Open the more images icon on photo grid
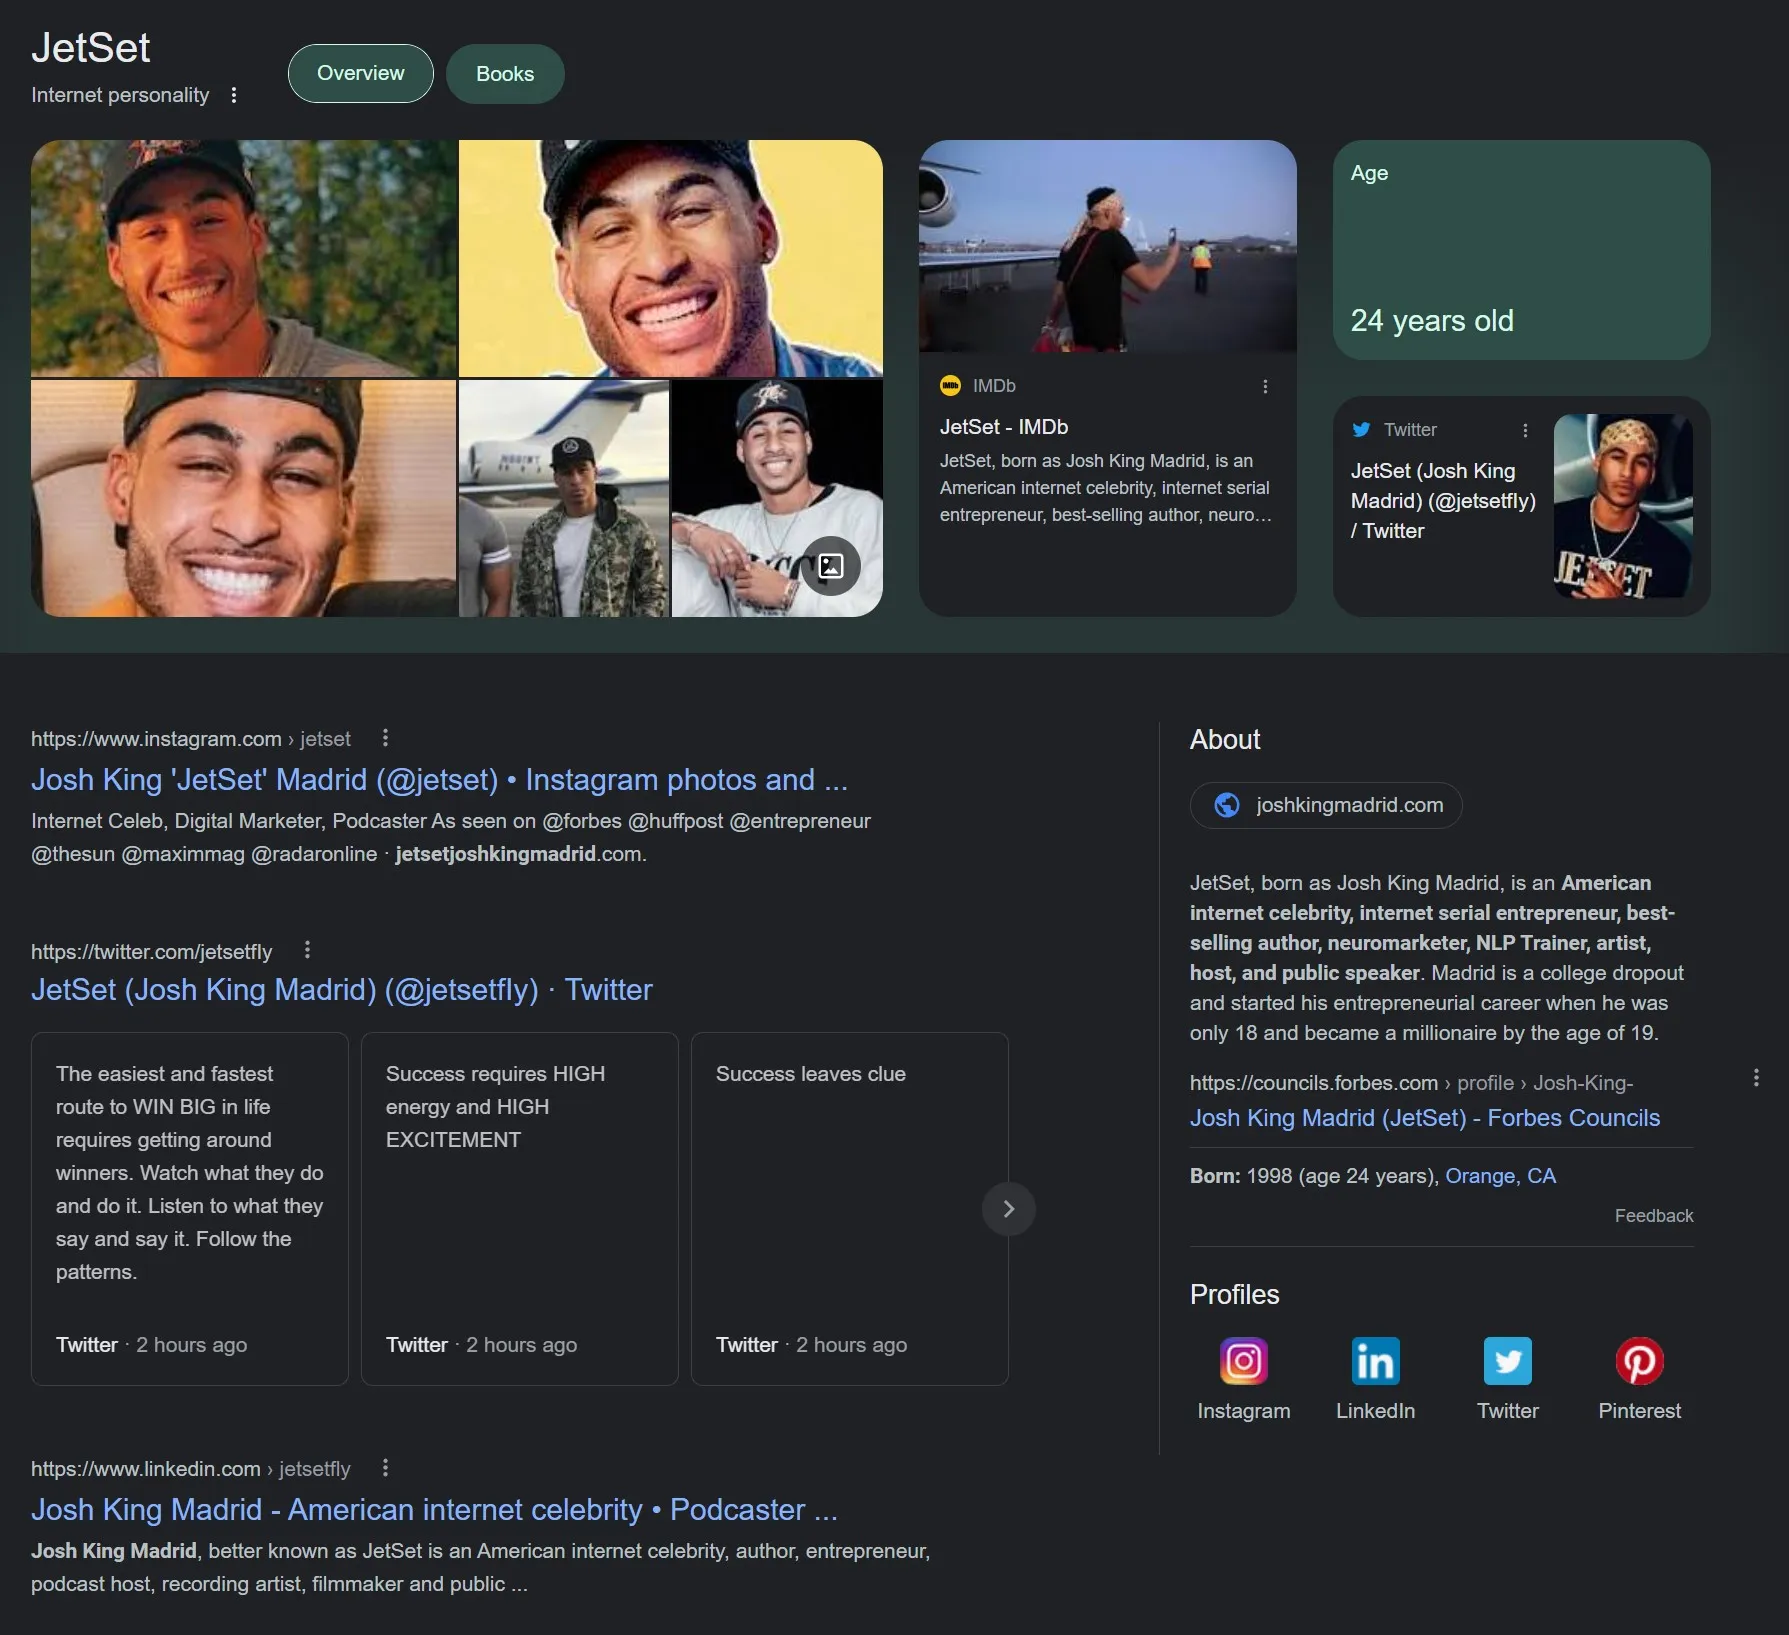This screenshot has width=1789, height=1635. pyautogui.click(x=831, y=567)
